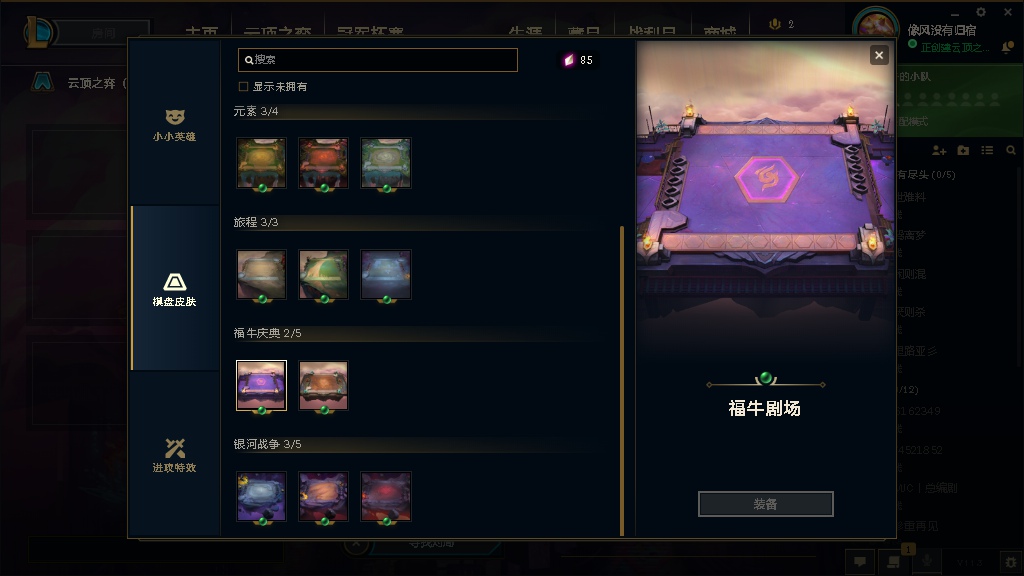Choose the third 旅程 blue arena thumbnail

tap(386, 274)
